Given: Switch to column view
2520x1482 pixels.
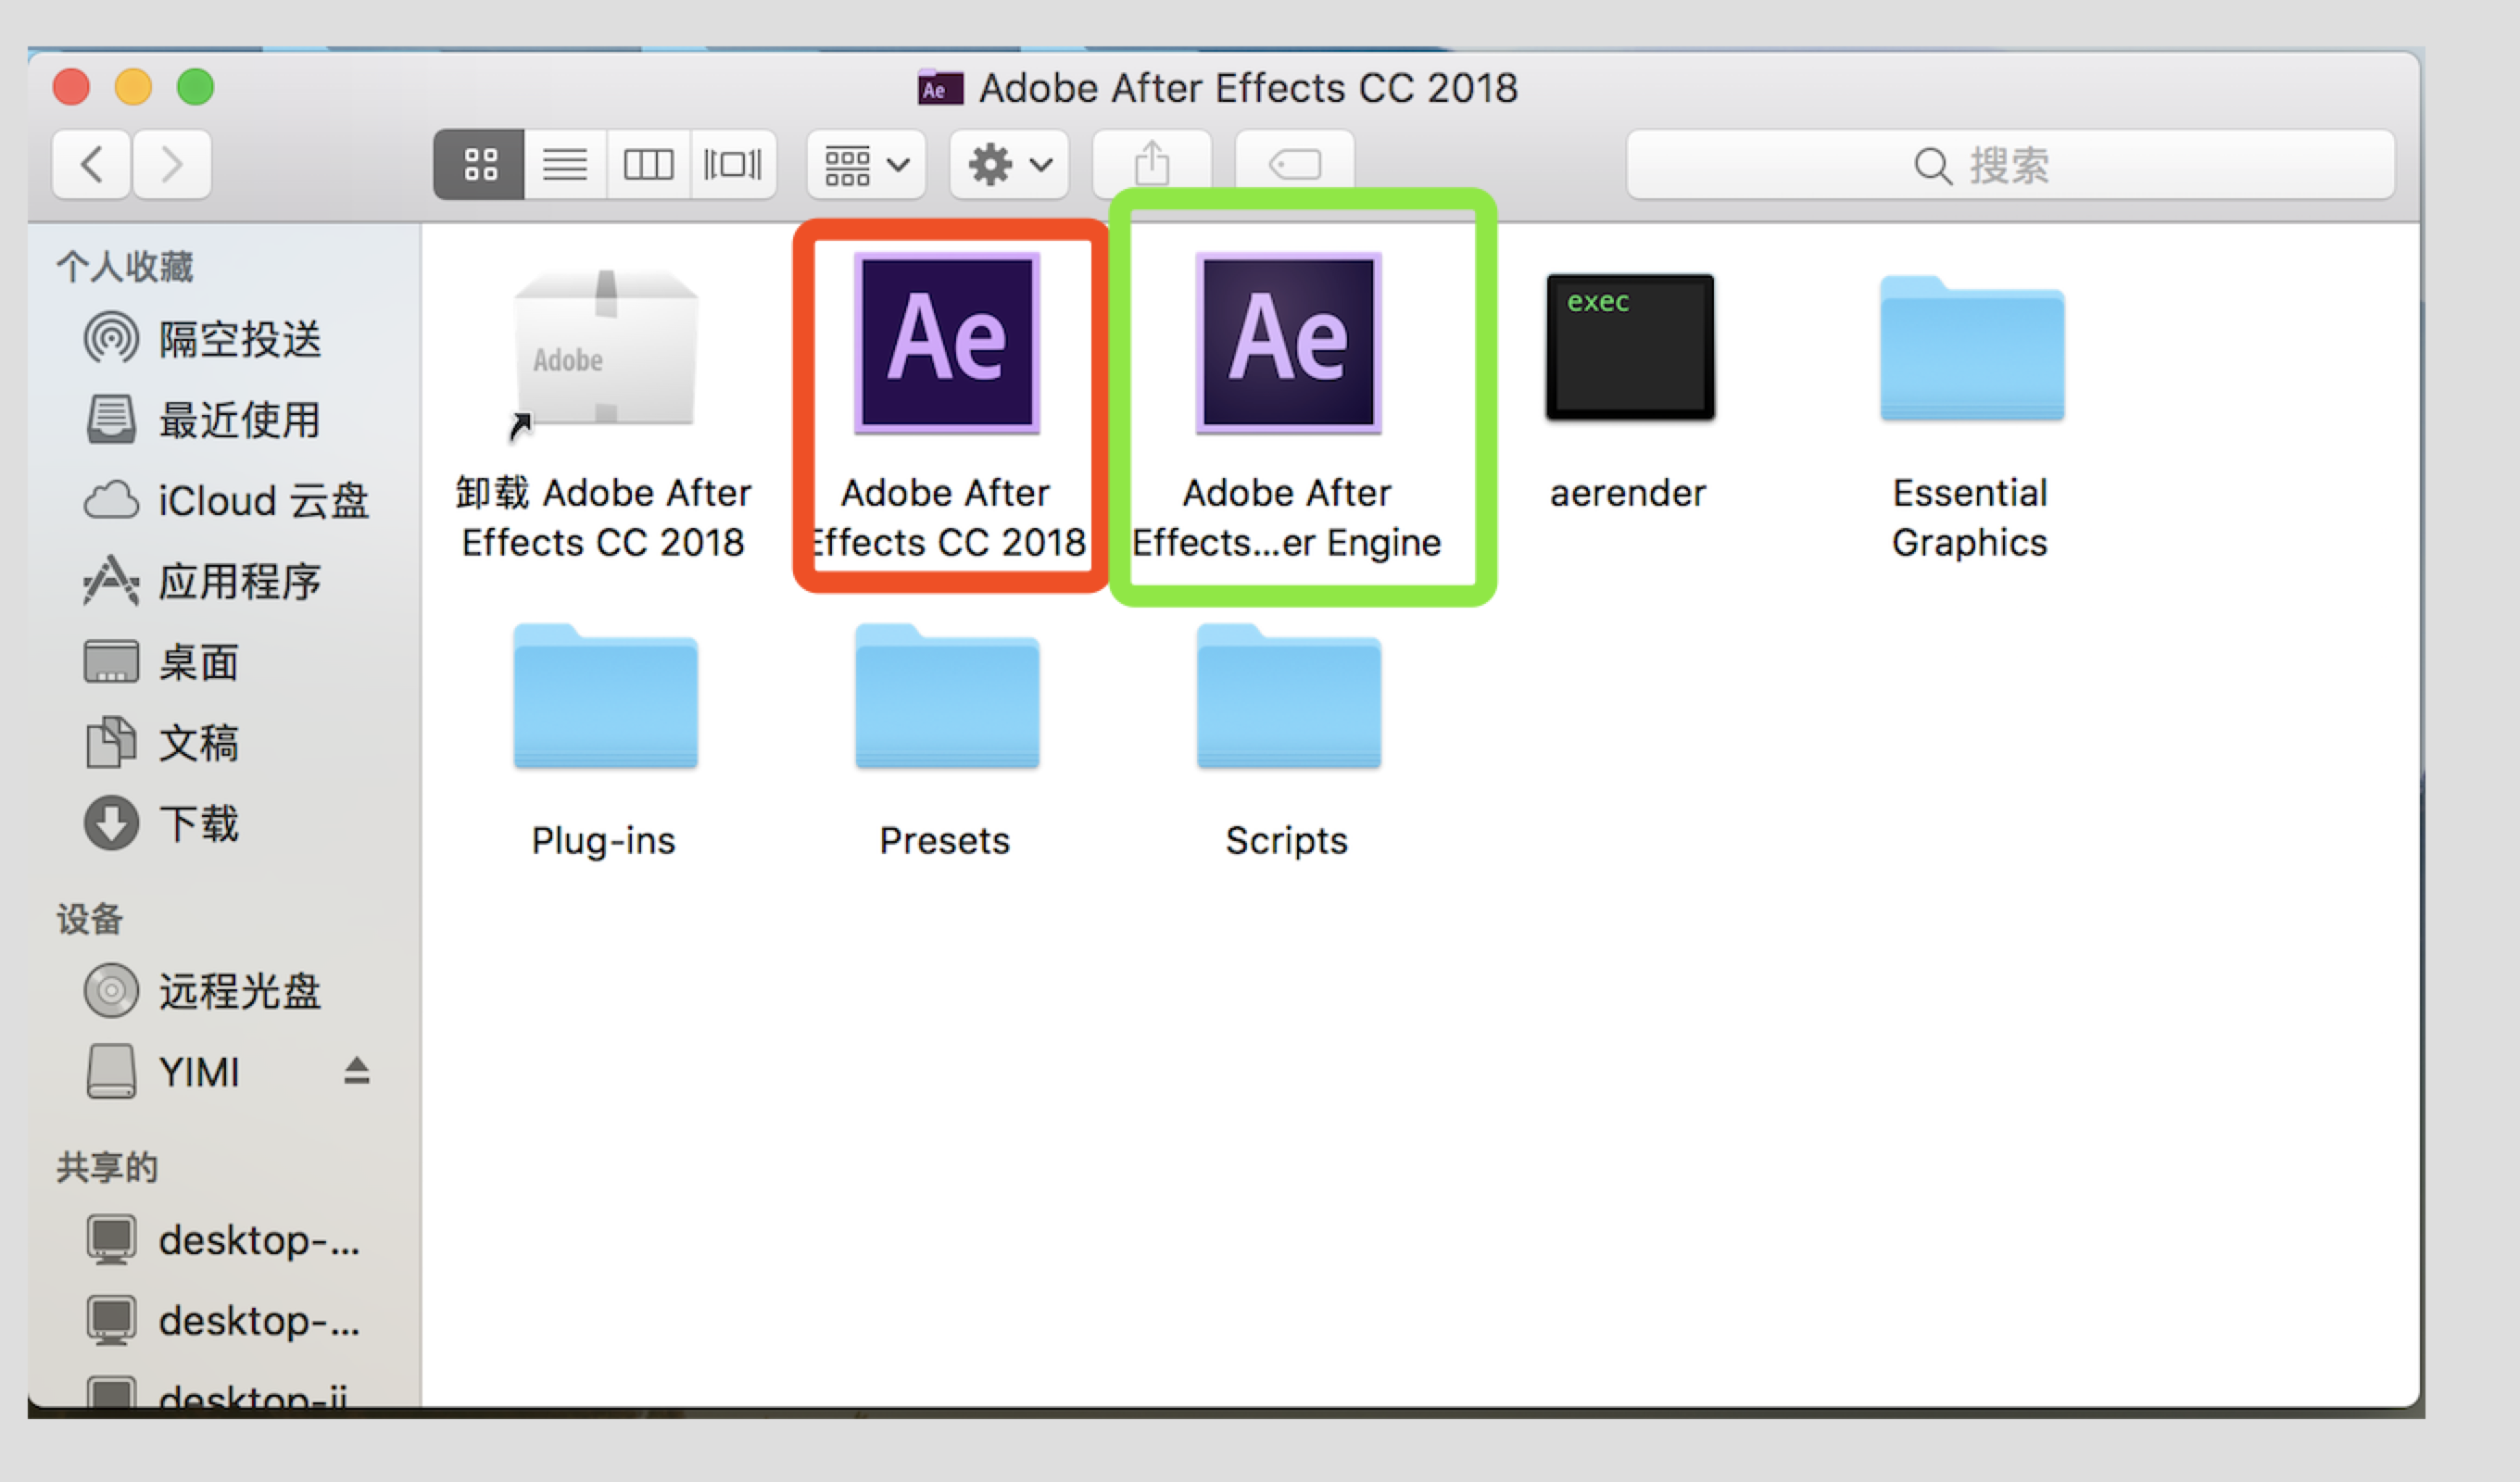Looking at the screenshot, I should [648, 164].
